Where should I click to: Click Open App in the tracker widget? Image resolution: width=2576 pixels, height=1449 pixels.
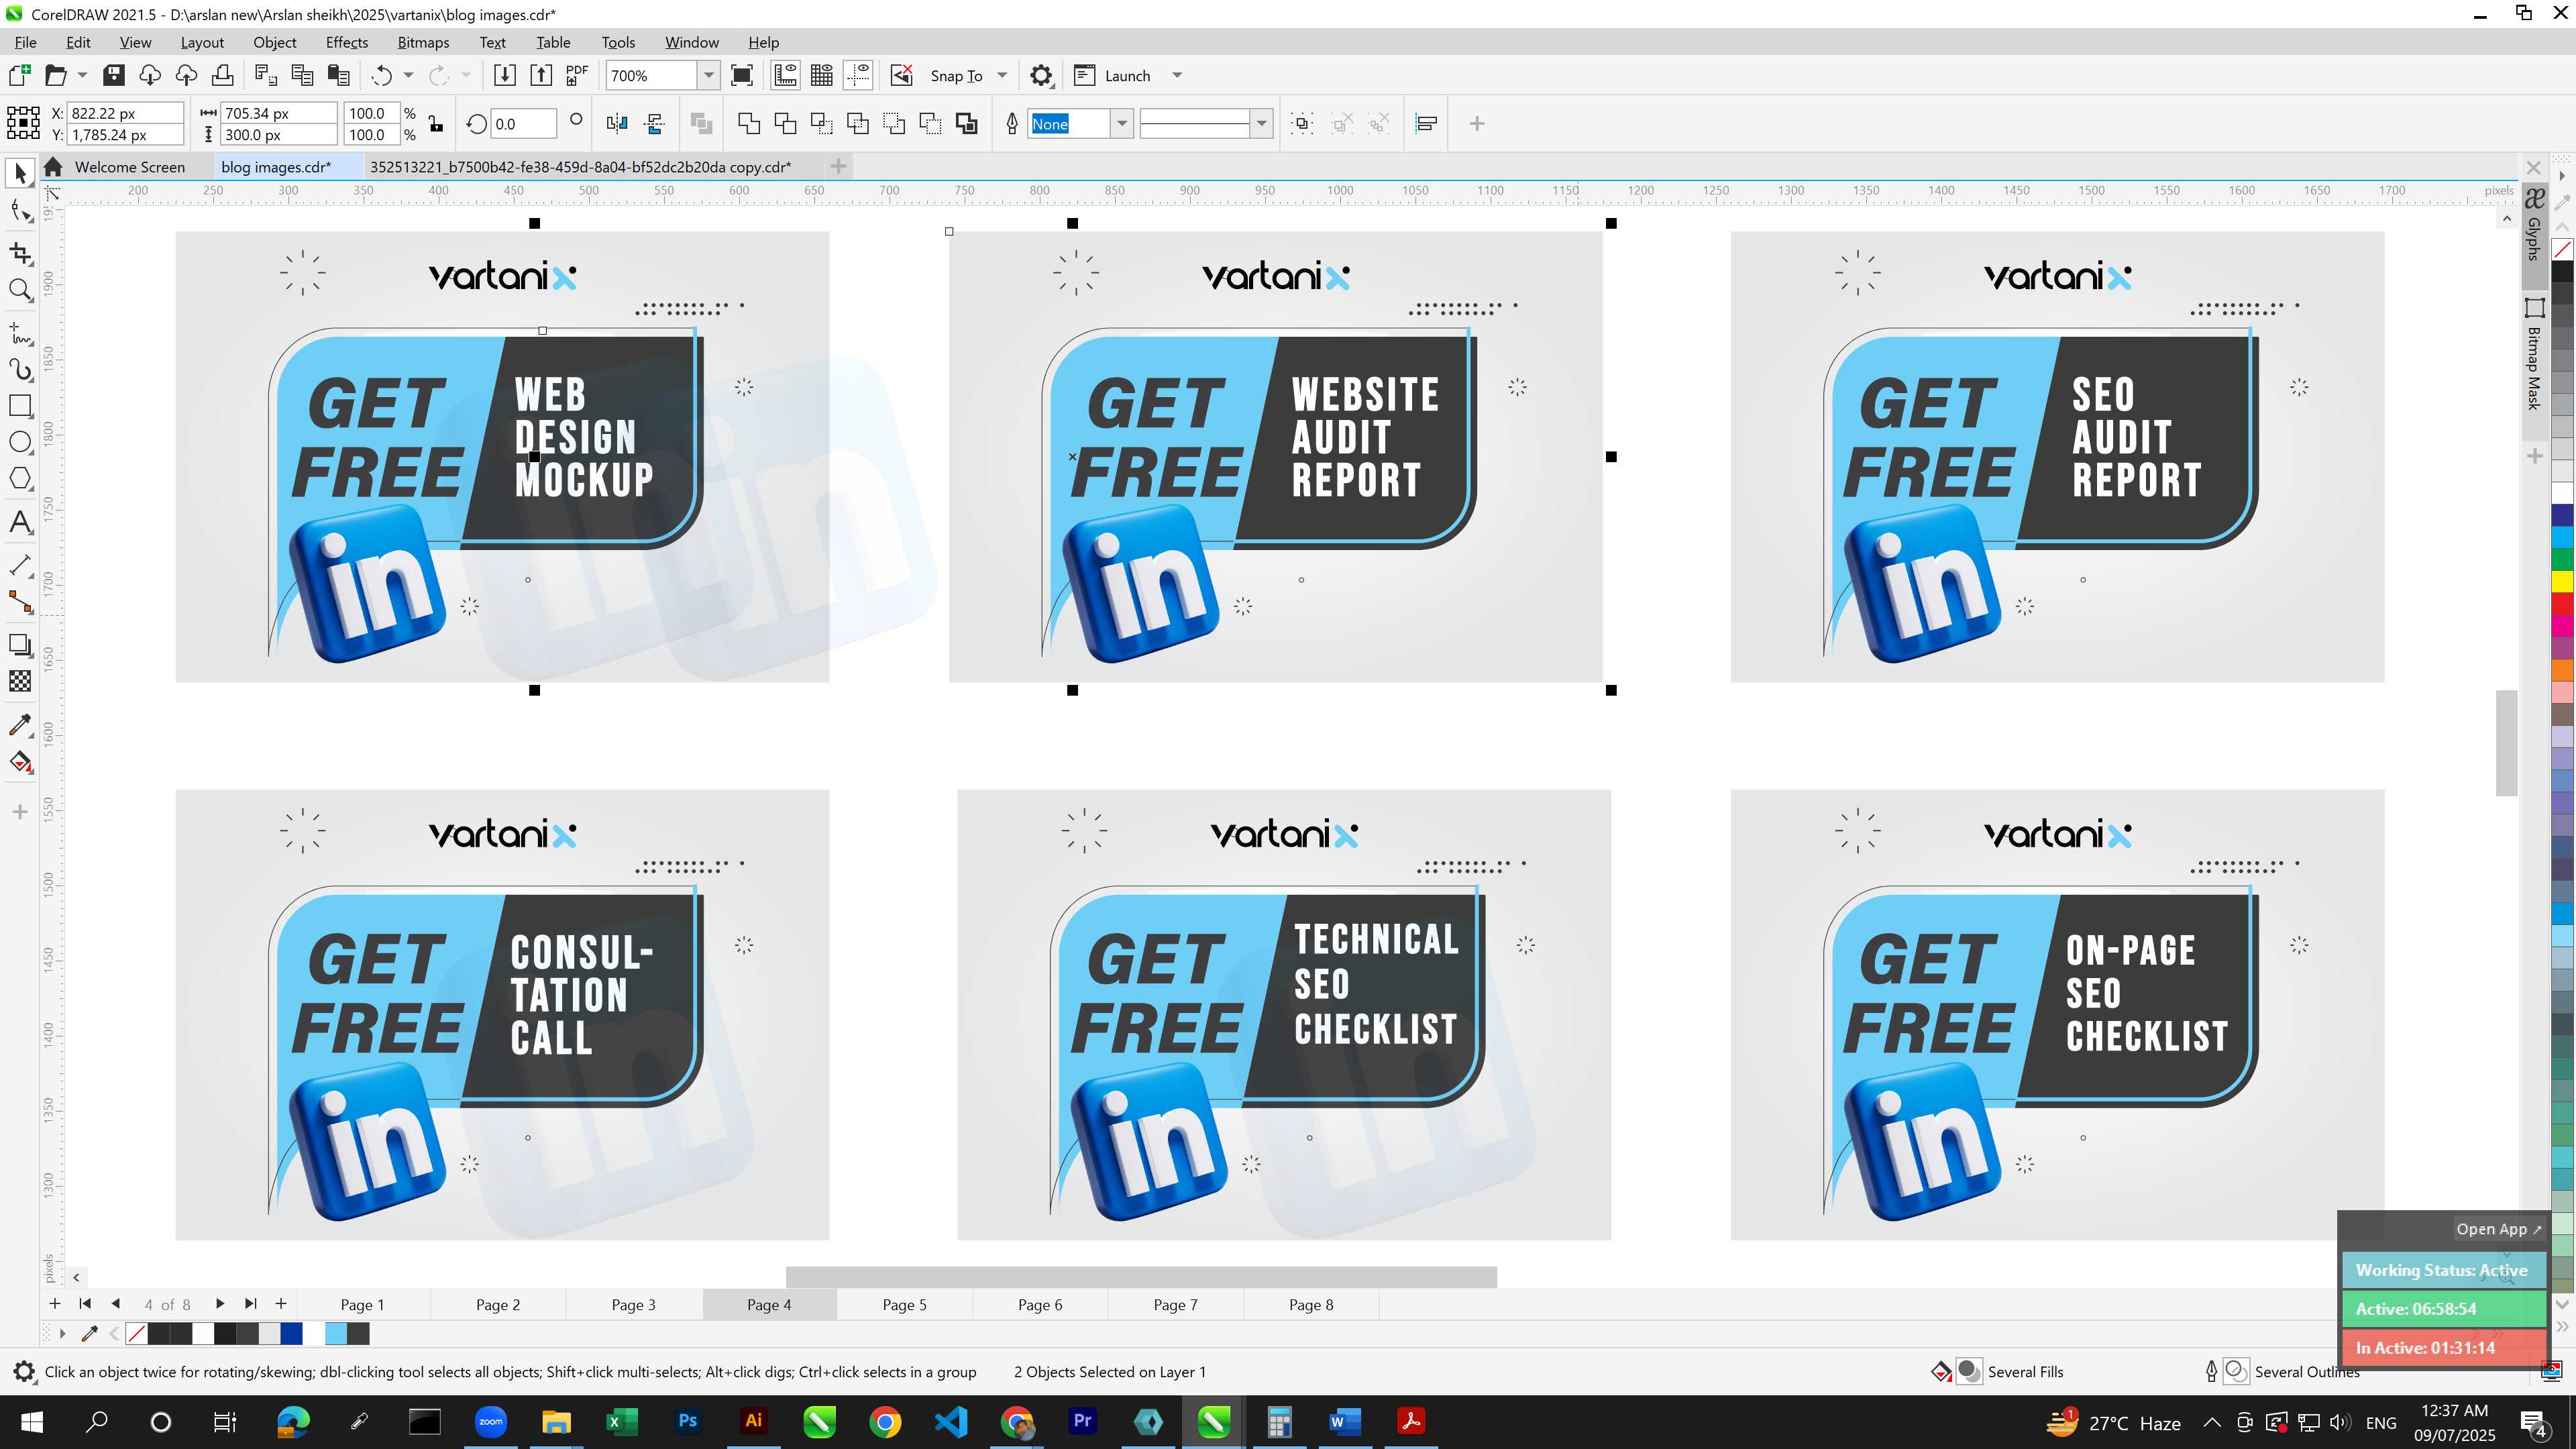[2498, 1229]
